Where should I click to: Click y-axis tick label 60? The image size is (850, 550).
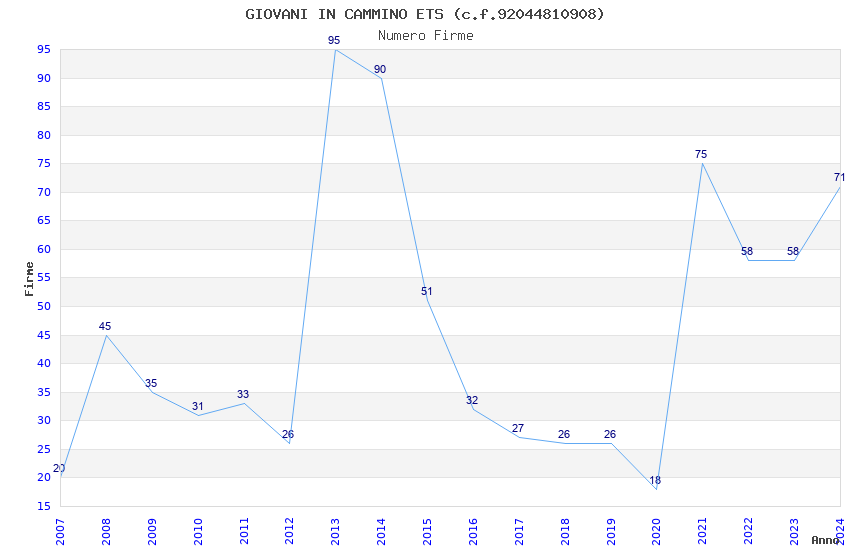click(x=44, y=249)
